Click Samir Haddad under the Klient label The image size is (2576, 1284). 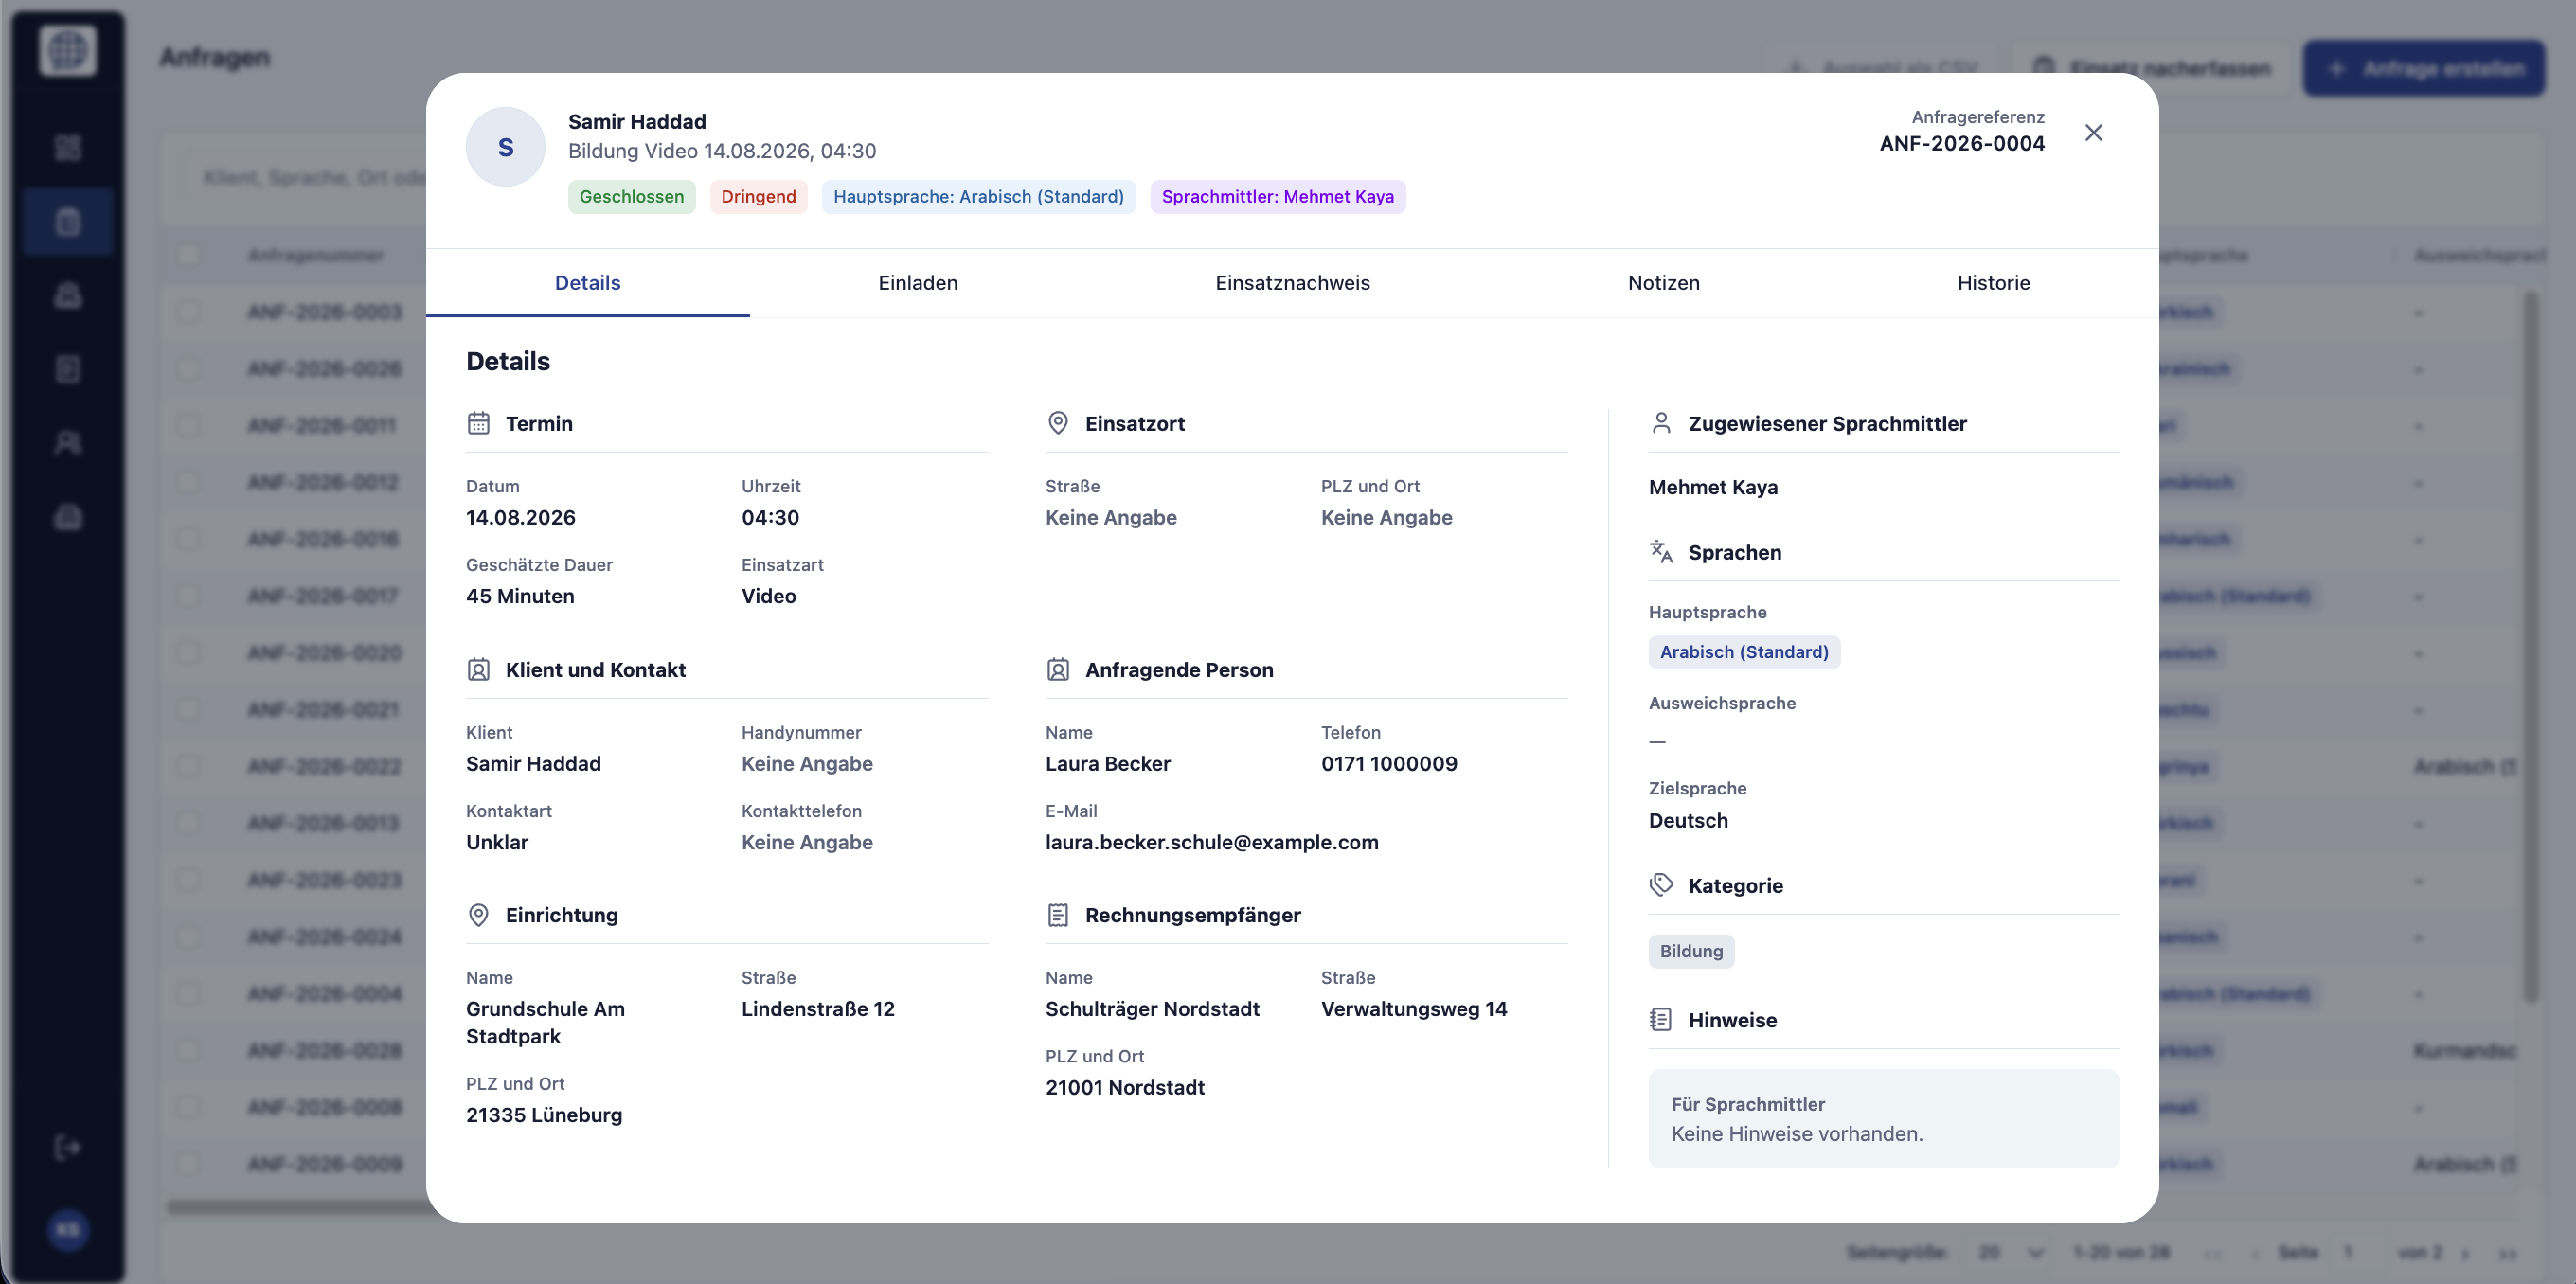pyautogui.click(x=533, y=764)
